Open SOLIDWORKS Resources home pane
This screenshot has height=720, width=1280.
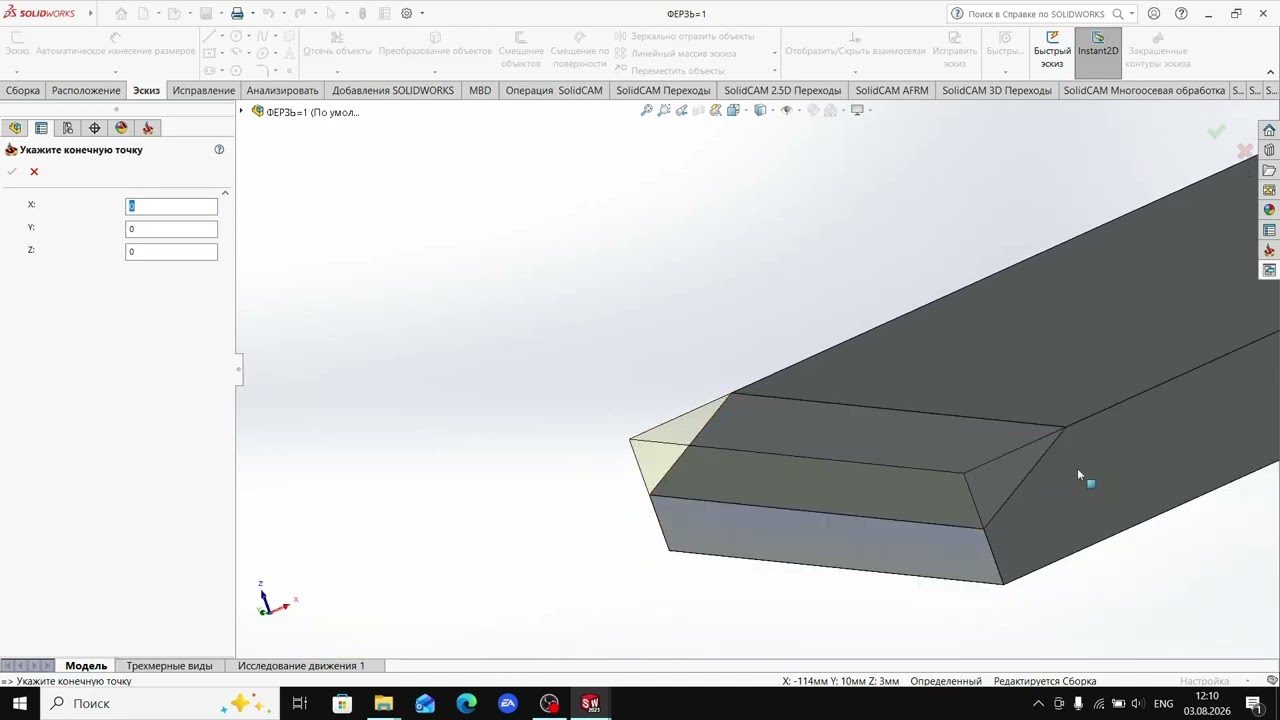coord(1269,131)
